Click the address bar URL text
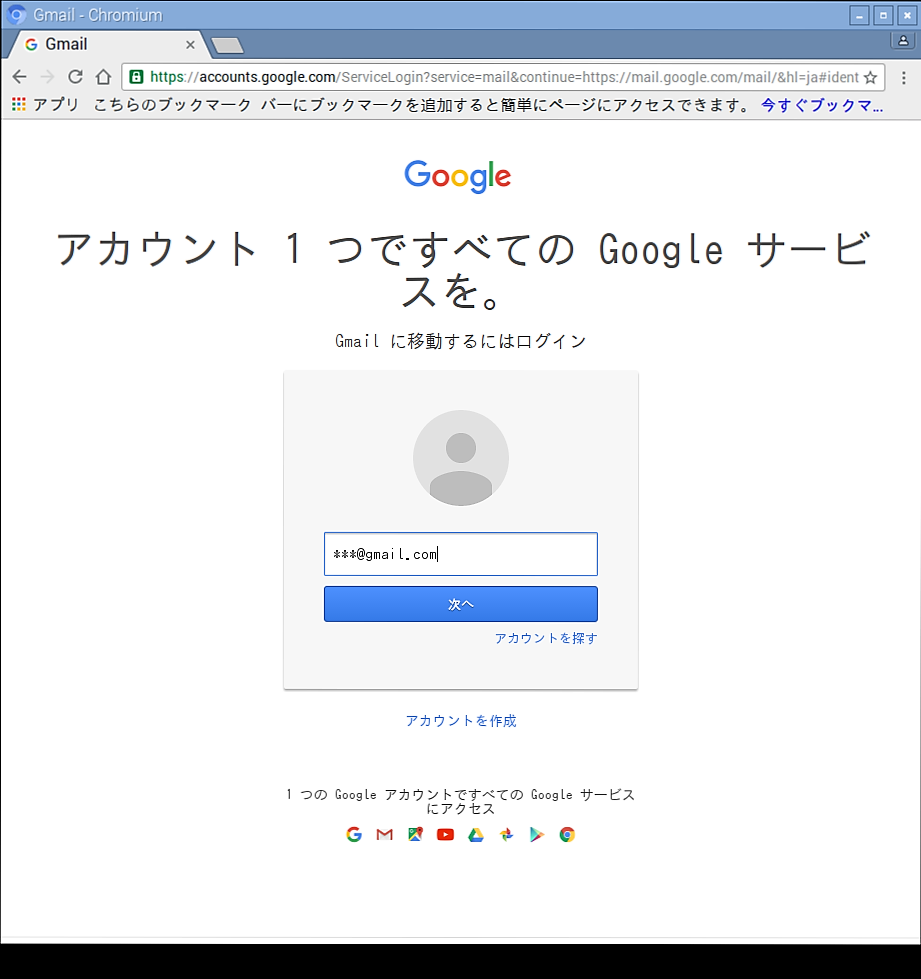The width and height of the screenshot is (921, 979). (x=505, y=77)
